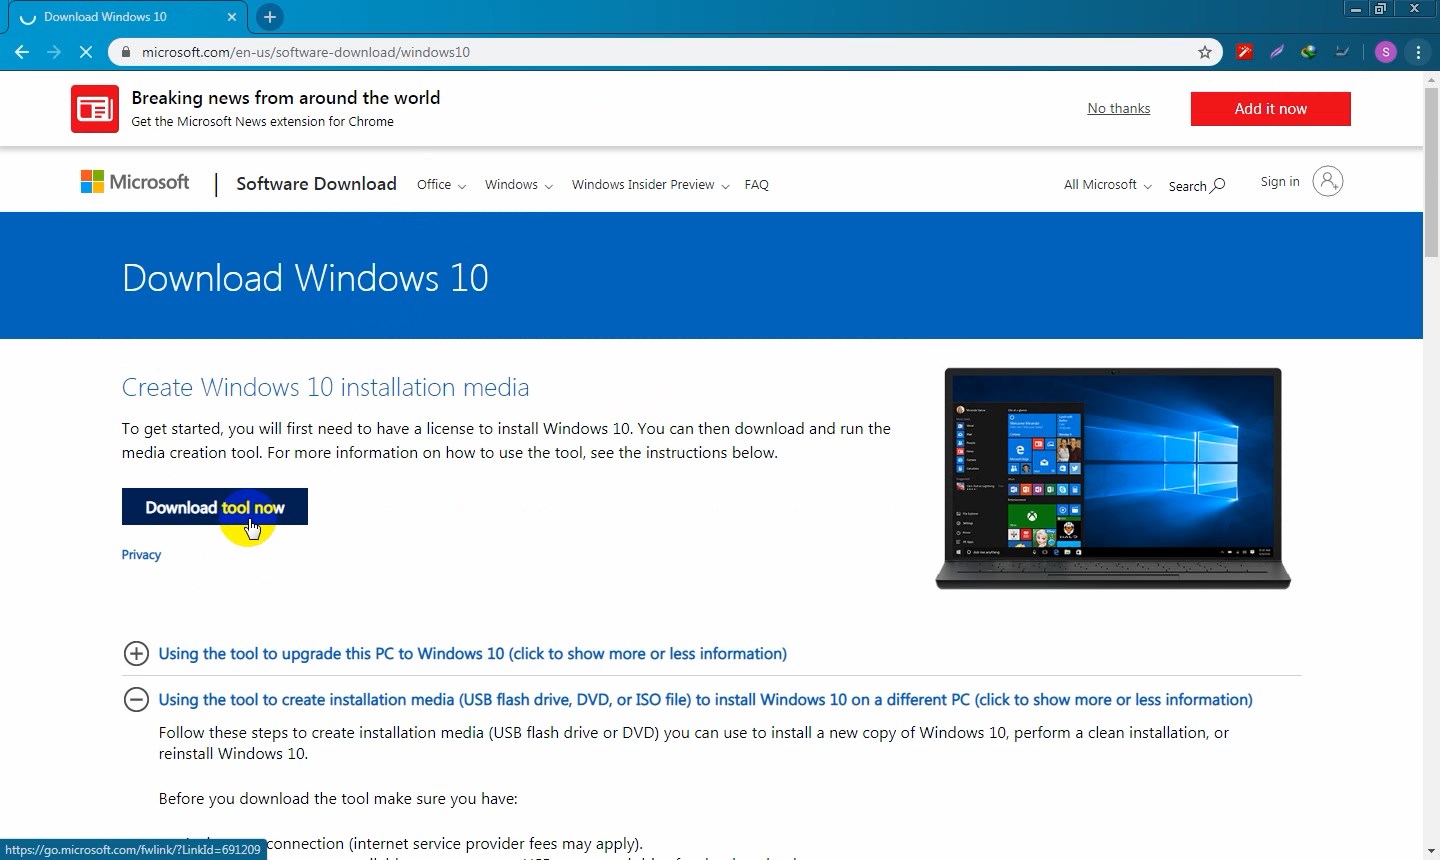Open a new browser tab with plus
The width and height of the screenshot is (1440, 860).
pos(270,17)
